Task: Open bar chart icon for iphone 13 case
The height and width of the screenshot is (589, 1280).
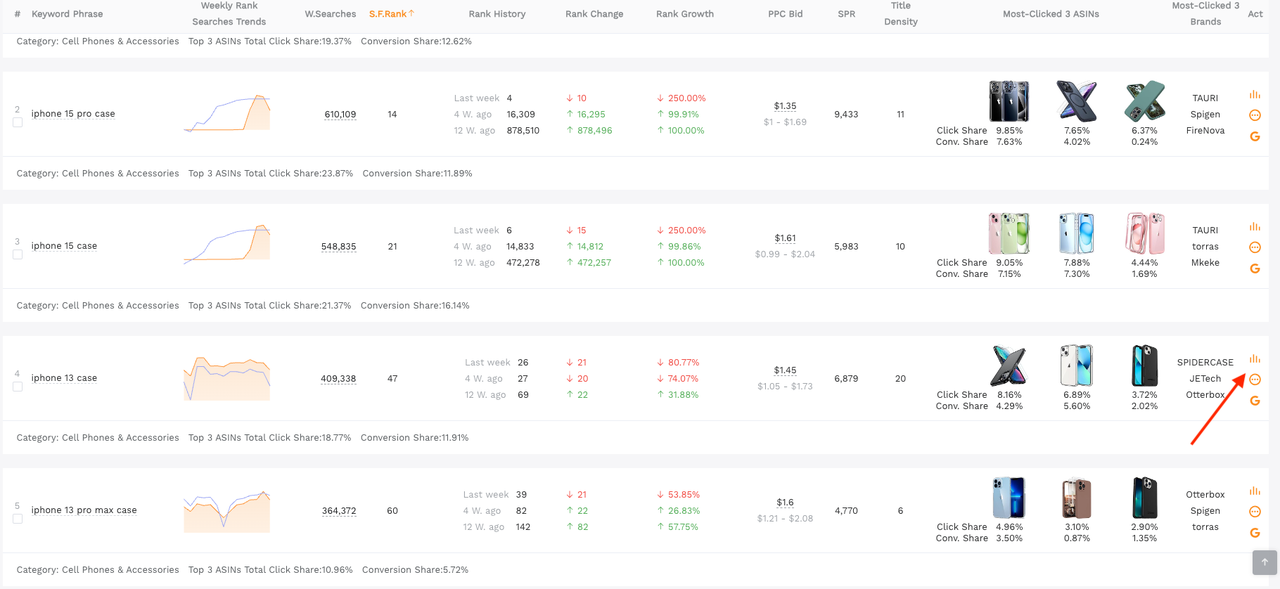Action: [x=1255, y=359]
